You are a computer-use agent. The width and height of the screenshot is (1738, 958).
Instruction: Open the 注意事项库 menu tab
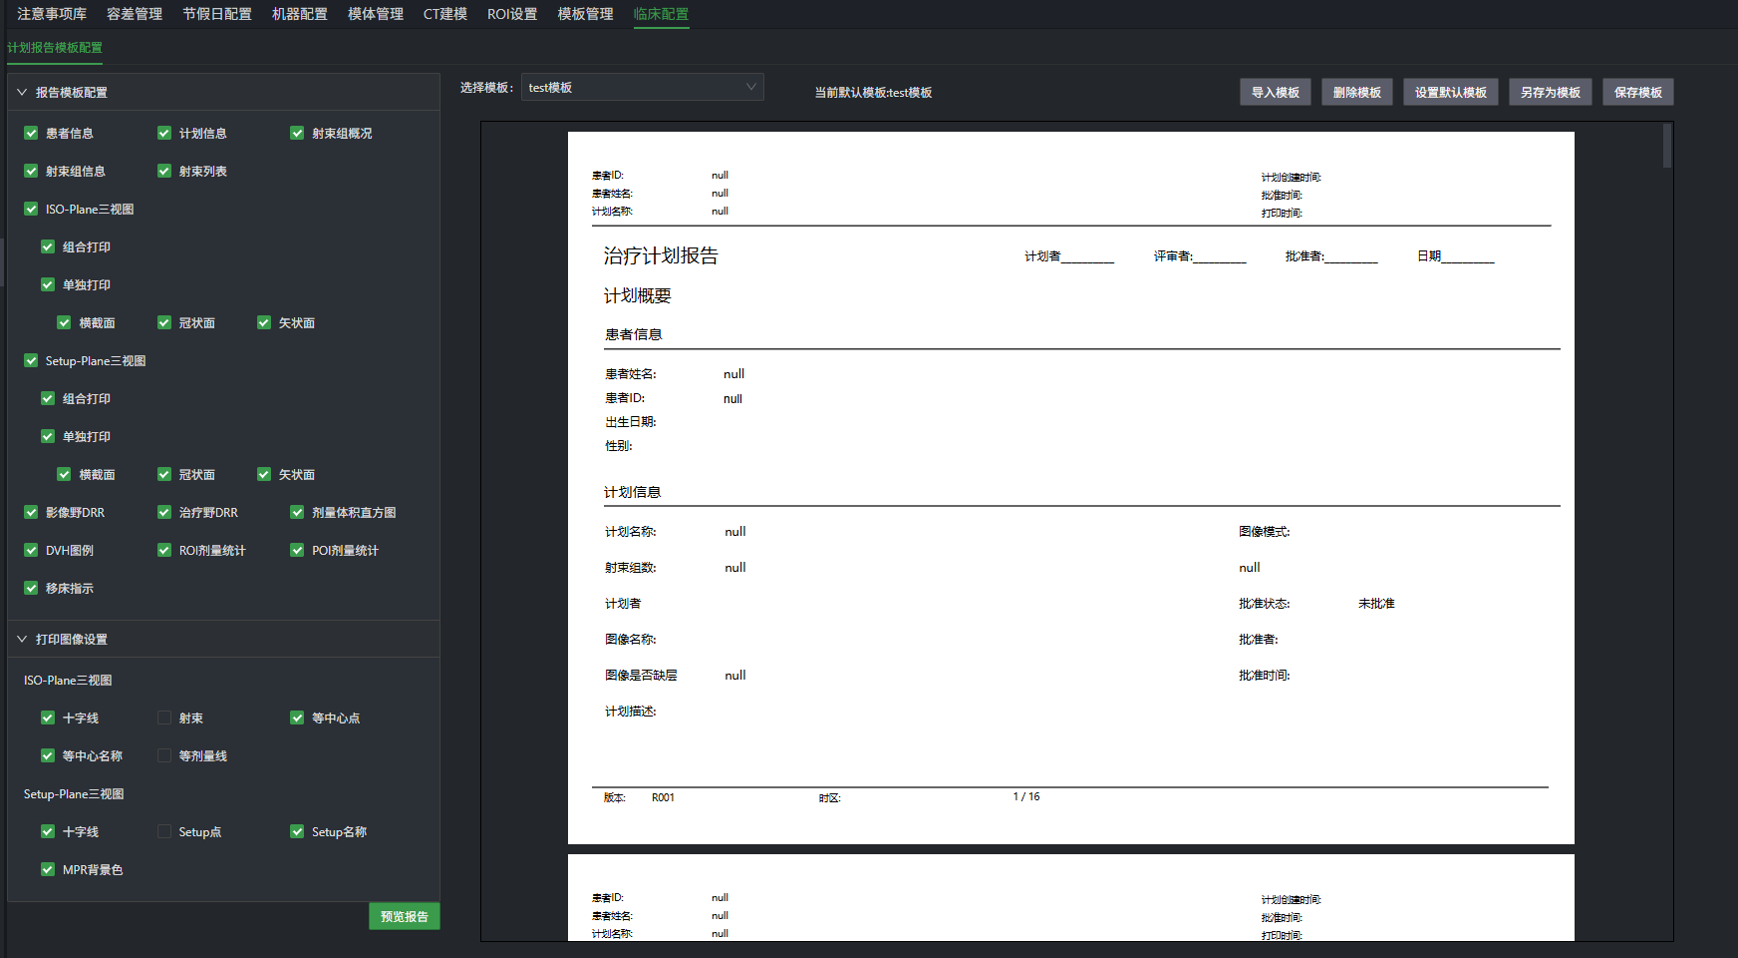click(x=52, y=14)
